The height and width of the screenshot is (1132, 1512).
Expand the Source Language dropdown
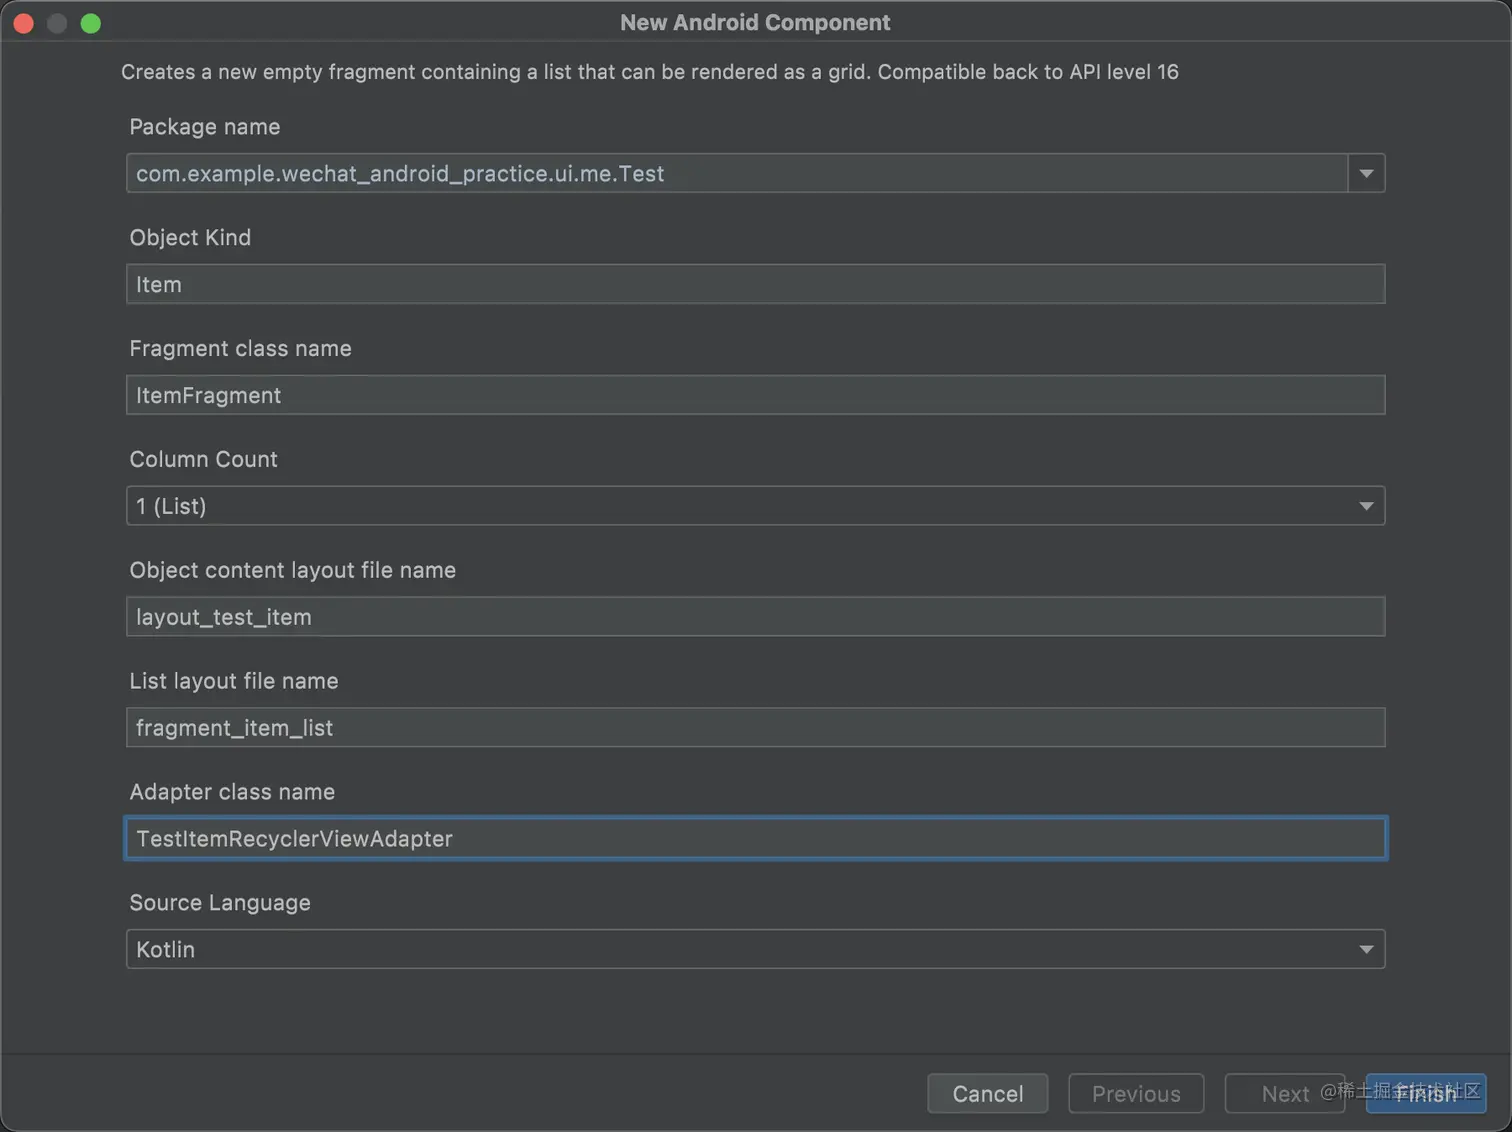point(755,949)
